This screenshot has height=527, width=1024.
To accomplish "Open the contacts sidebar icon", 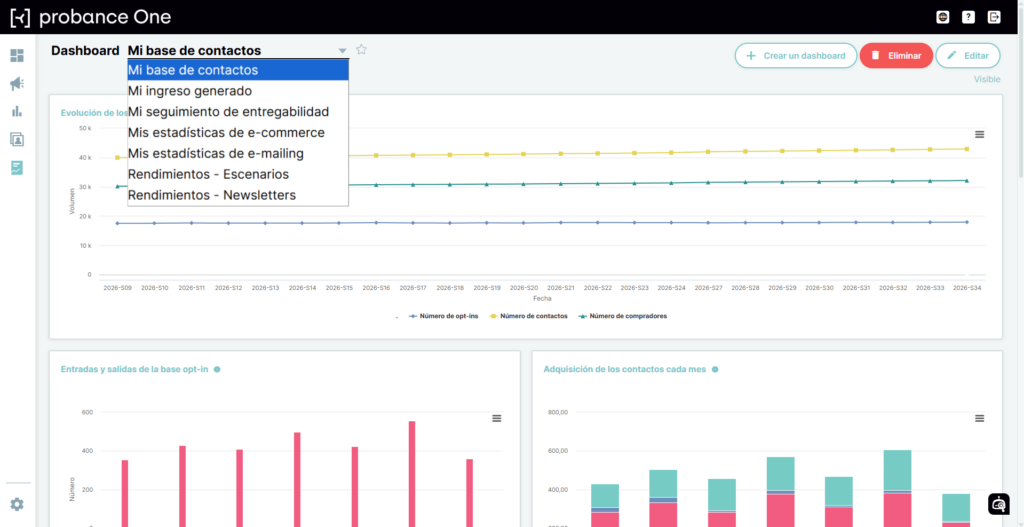I will click(17, 139).
